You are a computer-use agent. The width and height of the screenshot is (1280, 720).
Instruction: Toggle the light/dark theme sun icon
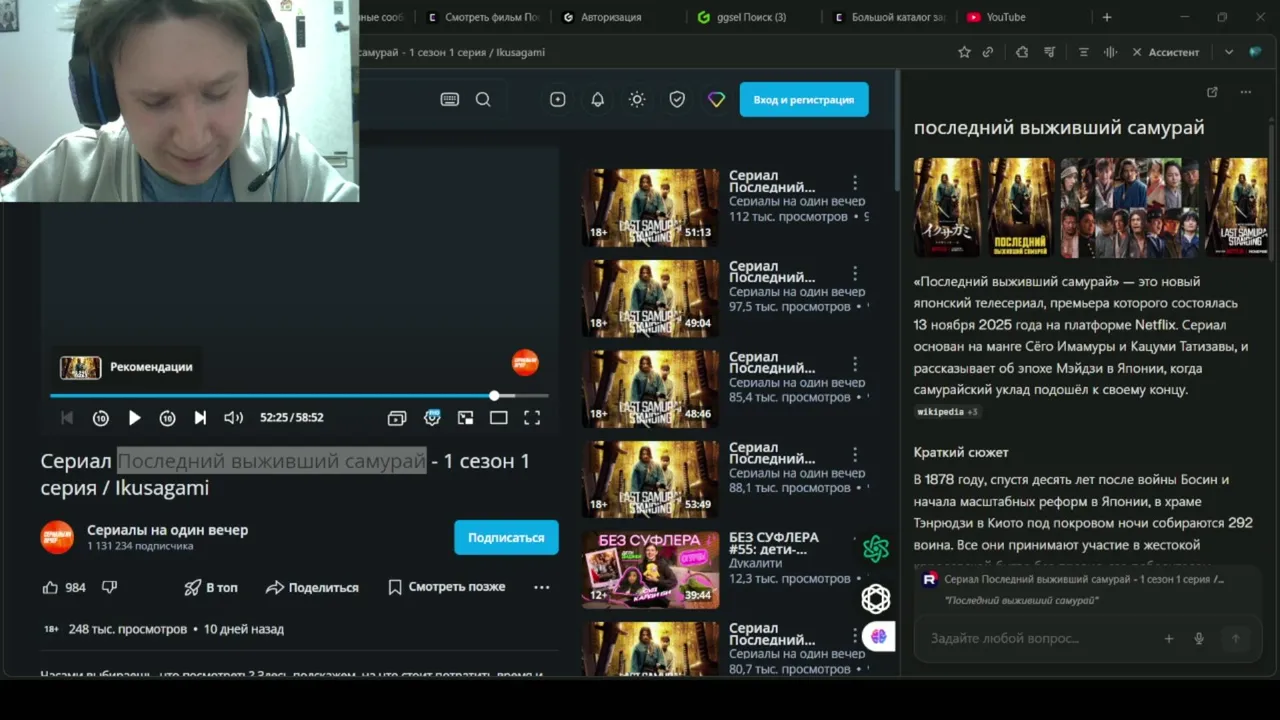637,100
